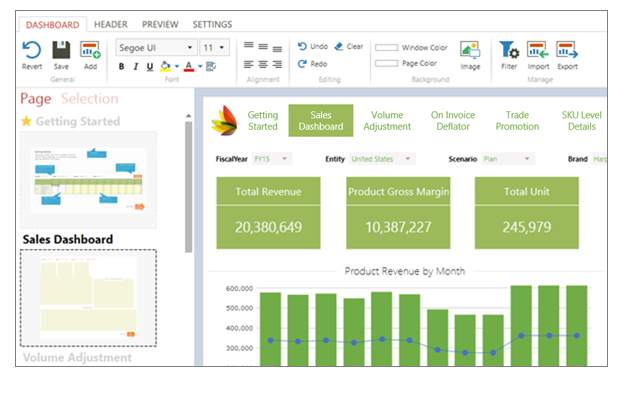The height and width of the screenshot is (398, 634).
Task: Click the Add page icon
Action: (x=90, y=50)
